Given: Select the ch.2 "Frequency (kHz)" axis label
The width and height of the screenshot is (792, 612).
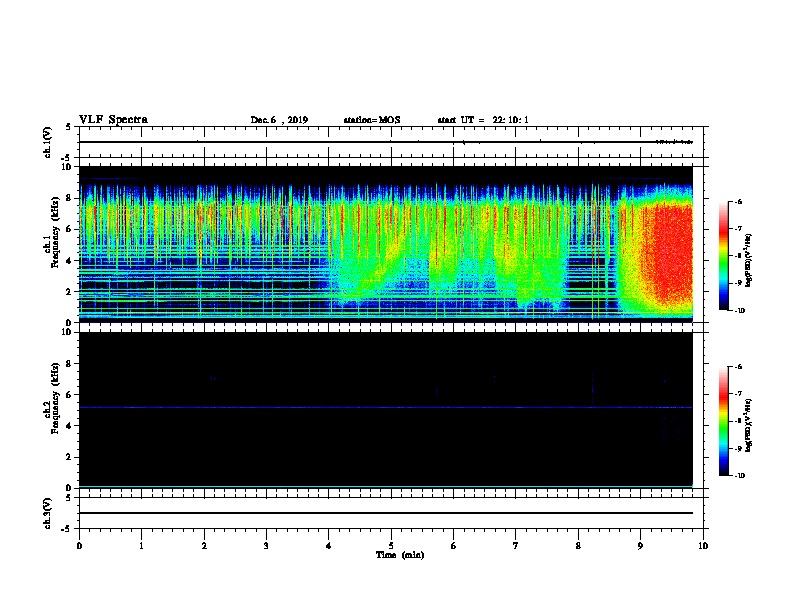Looking at the screenshot, I should pyautogui.click(x=55, y=398).
